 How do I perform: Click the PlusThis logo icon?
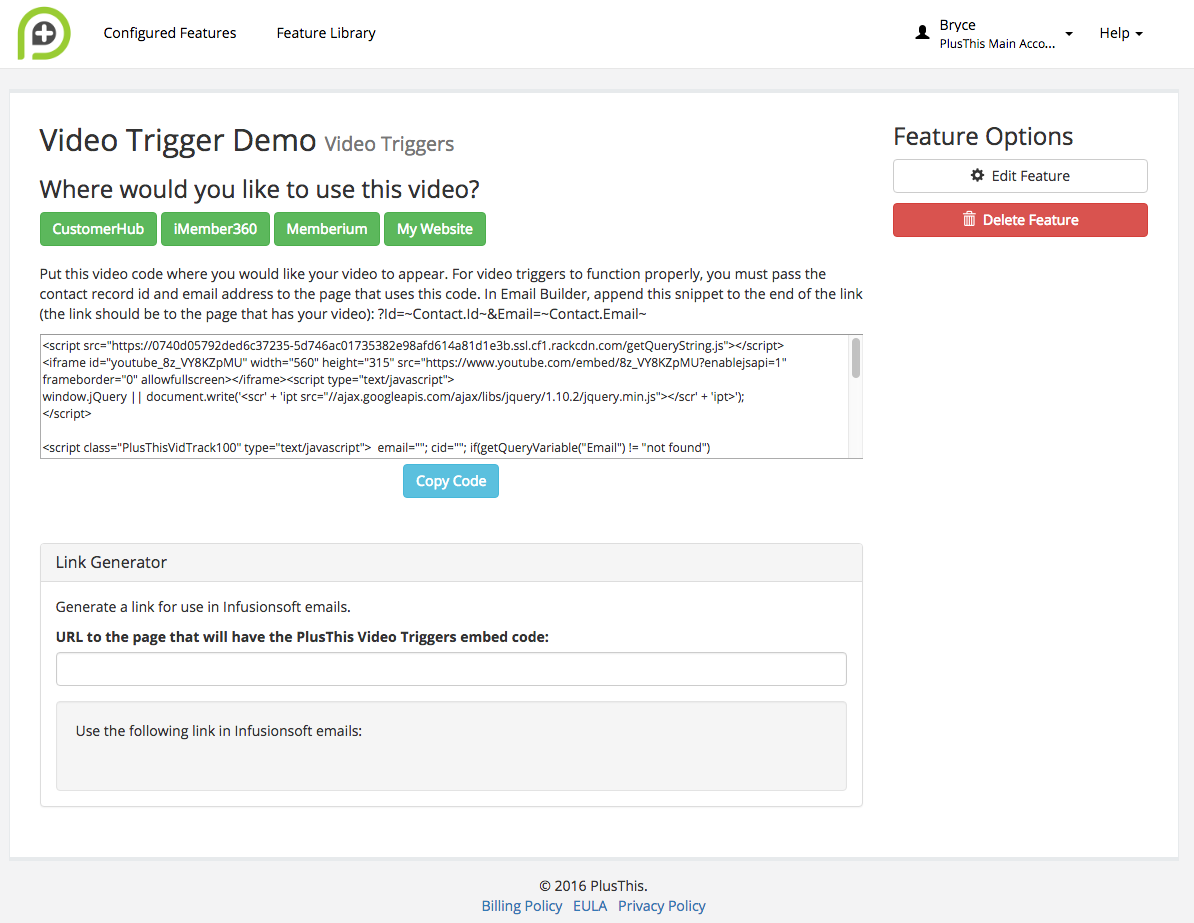(44, 34)
